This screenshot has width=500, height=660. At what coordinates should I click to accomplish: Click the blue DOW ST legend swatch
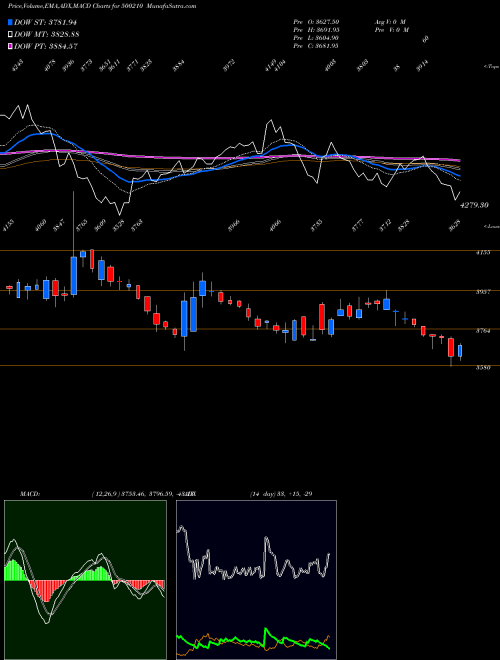click(x=10, y=22)
